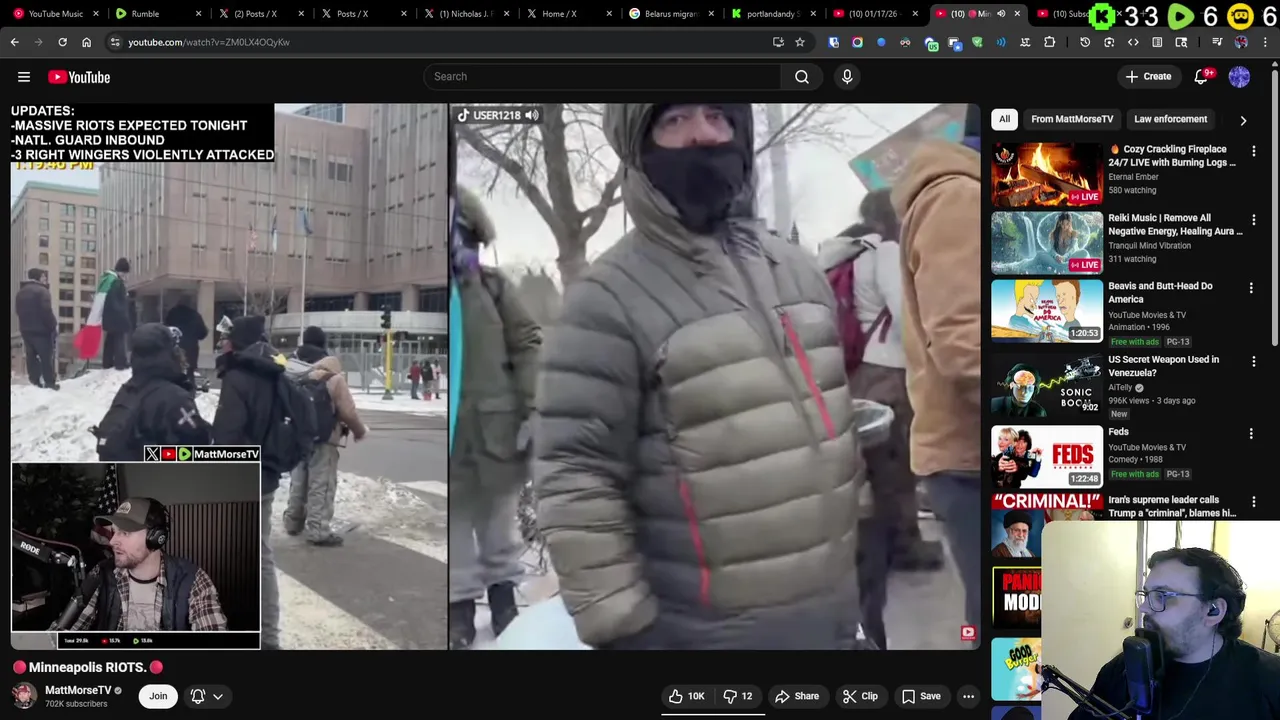Select the All filter chip
1280x720 pixels.
click(1004, 119)
